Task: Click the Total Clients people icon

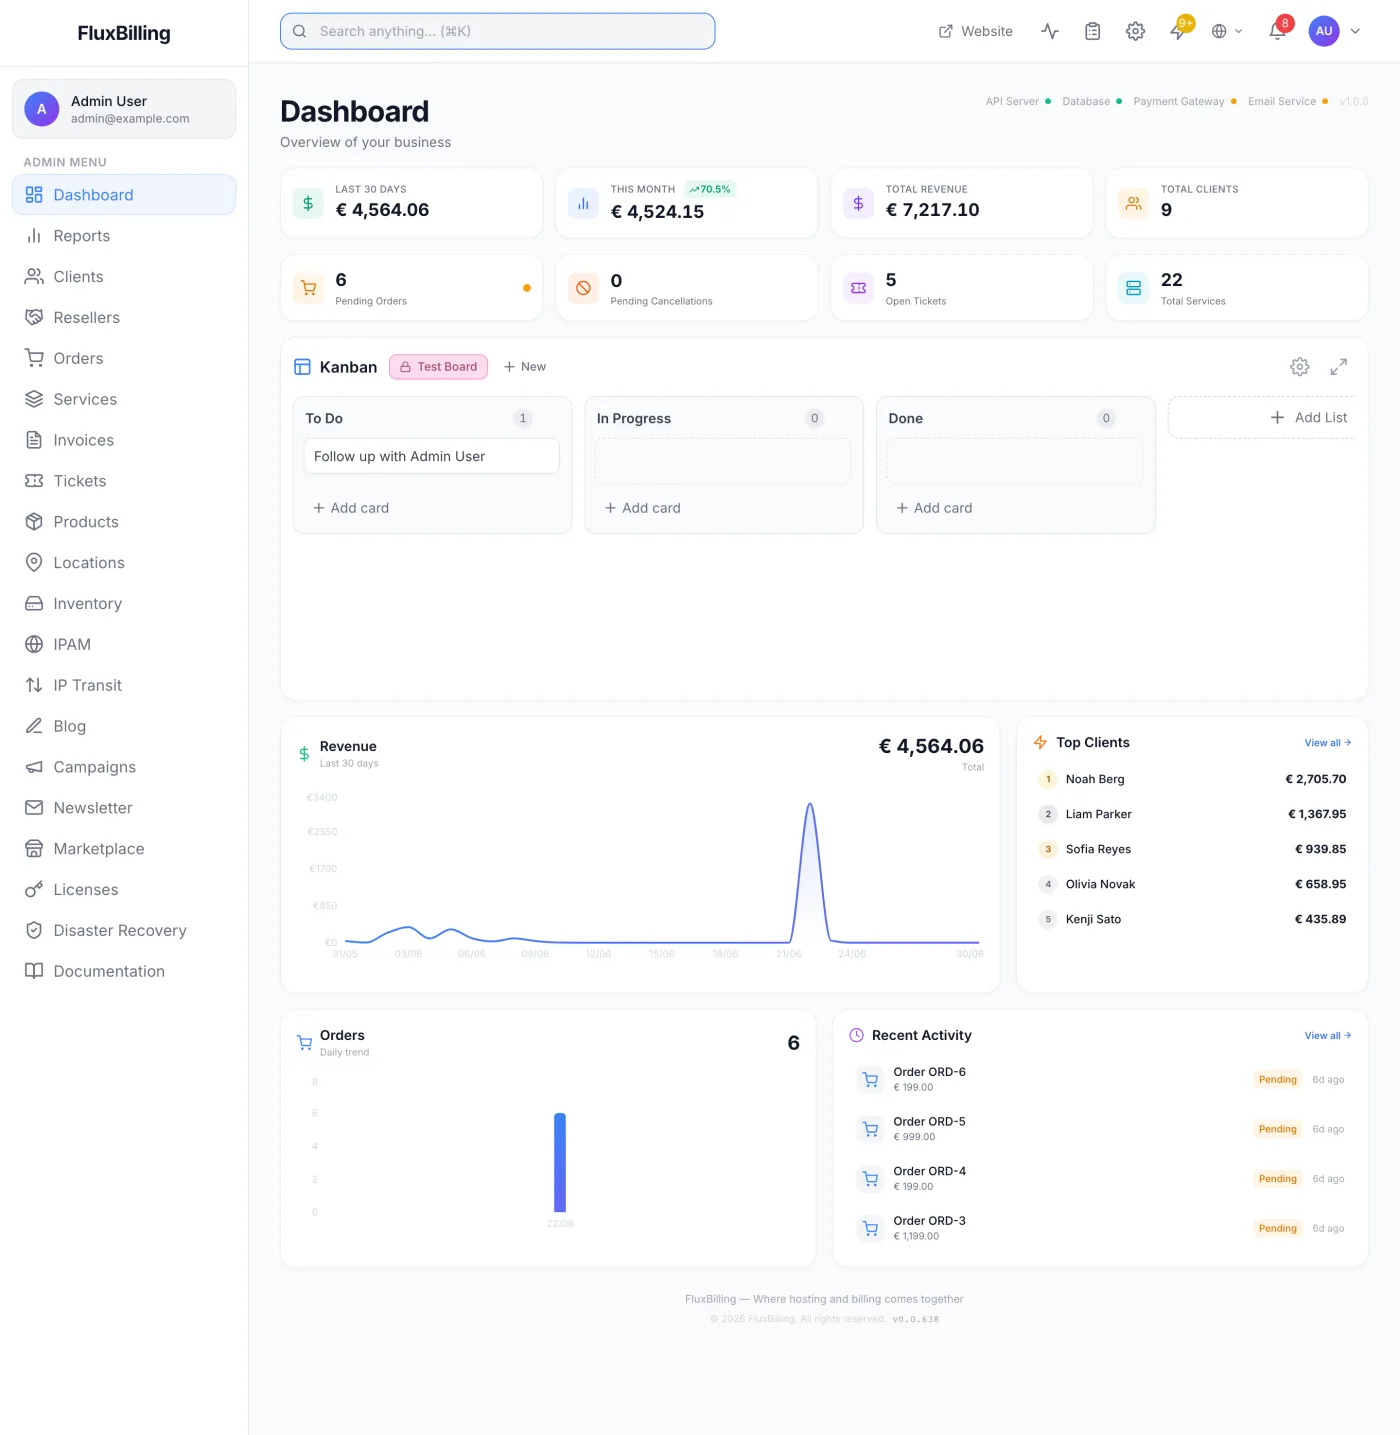Action: [1133, 203]
